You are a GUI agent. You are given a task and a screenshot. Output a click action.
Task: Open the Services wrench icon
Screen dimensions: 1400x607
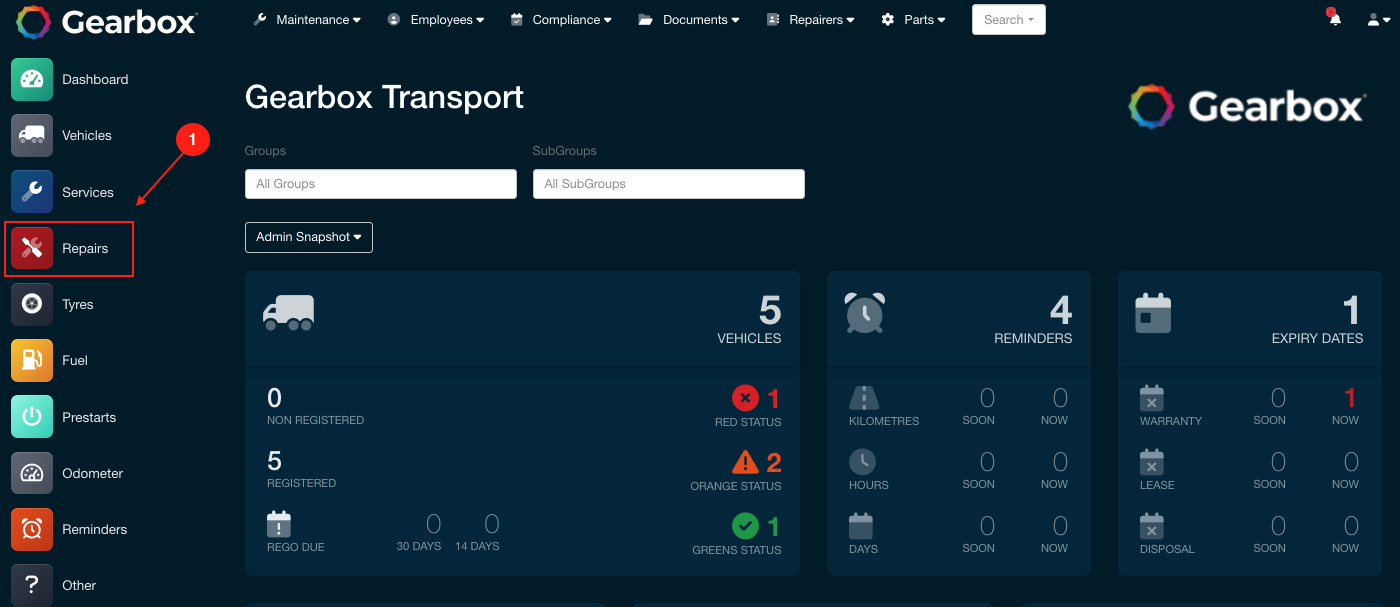32,192
